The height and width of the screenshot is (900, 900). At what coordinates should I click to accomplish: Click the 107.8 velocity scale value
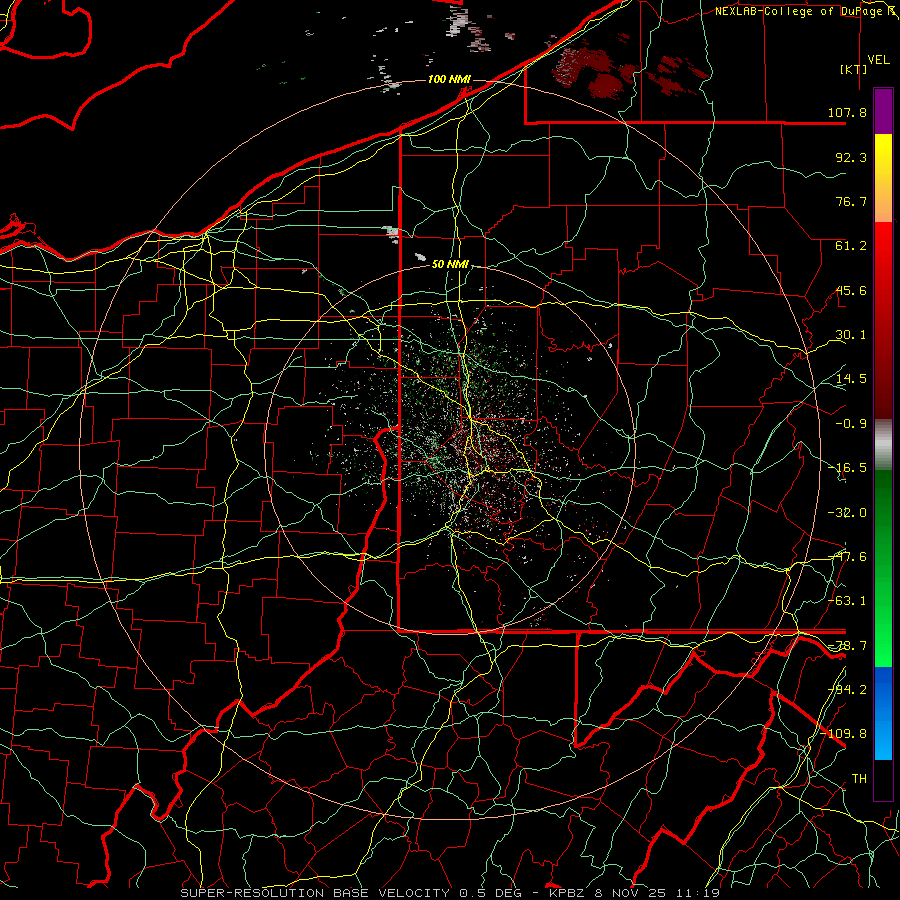point(847,112)
